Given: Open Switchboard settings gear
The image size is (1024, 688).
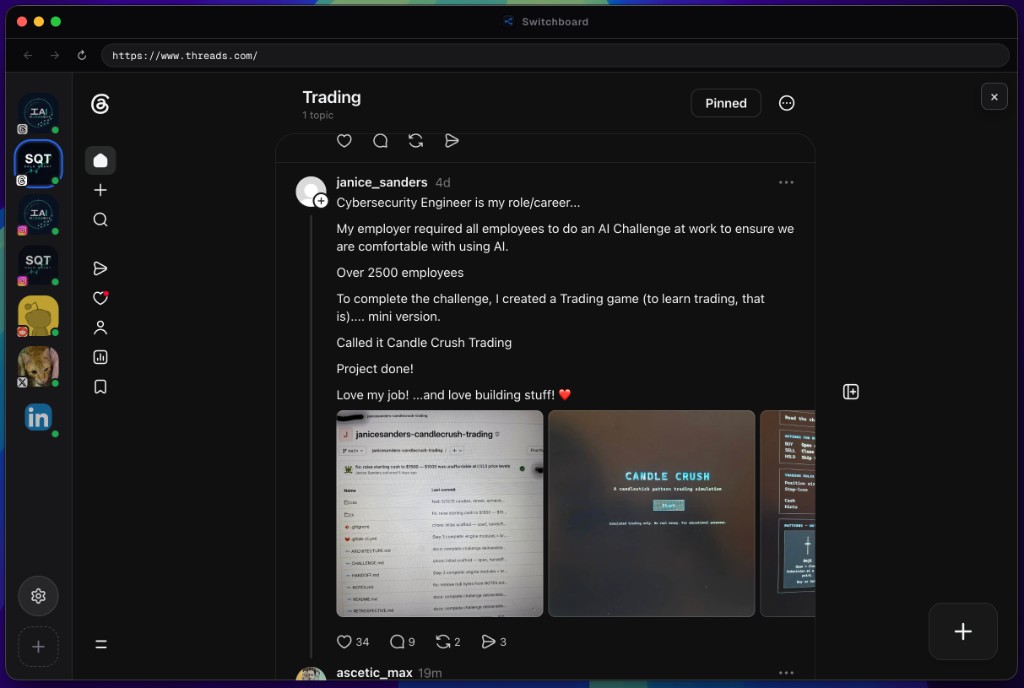Looking at the screenshot, I should [38, 596].
